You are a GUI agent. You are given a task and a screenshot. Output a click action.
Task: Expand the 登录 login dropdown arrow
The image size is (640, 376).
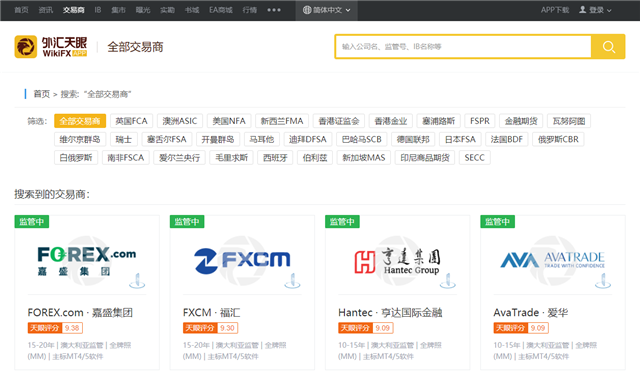[x=609, y=10]
